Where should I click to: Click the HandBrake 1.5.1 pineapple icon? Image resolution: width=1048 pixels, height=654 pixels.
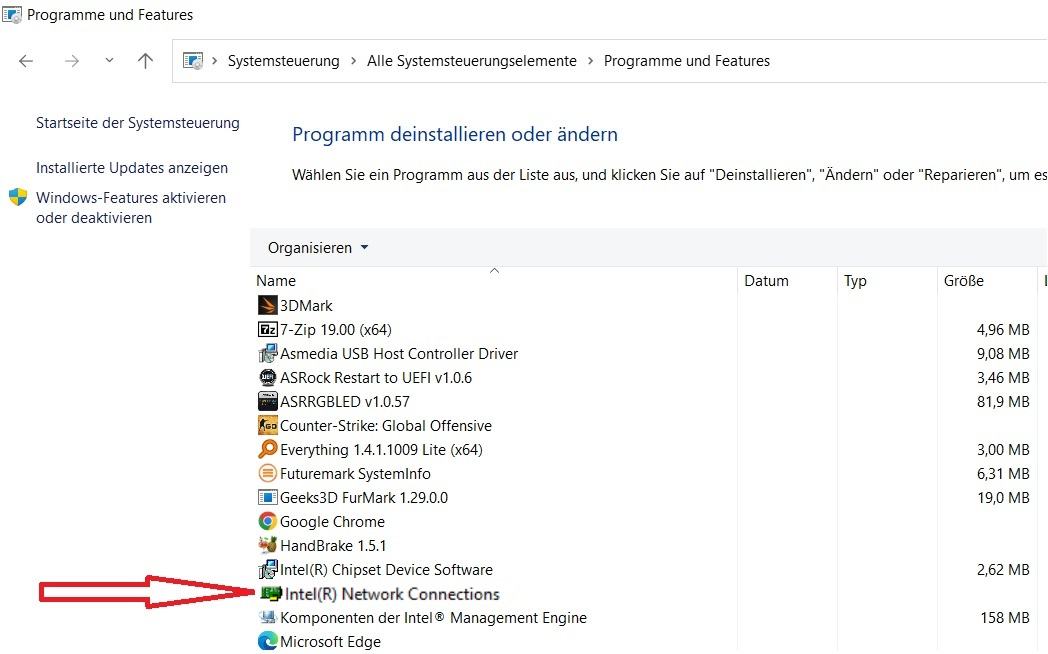[x=267, y=546]
